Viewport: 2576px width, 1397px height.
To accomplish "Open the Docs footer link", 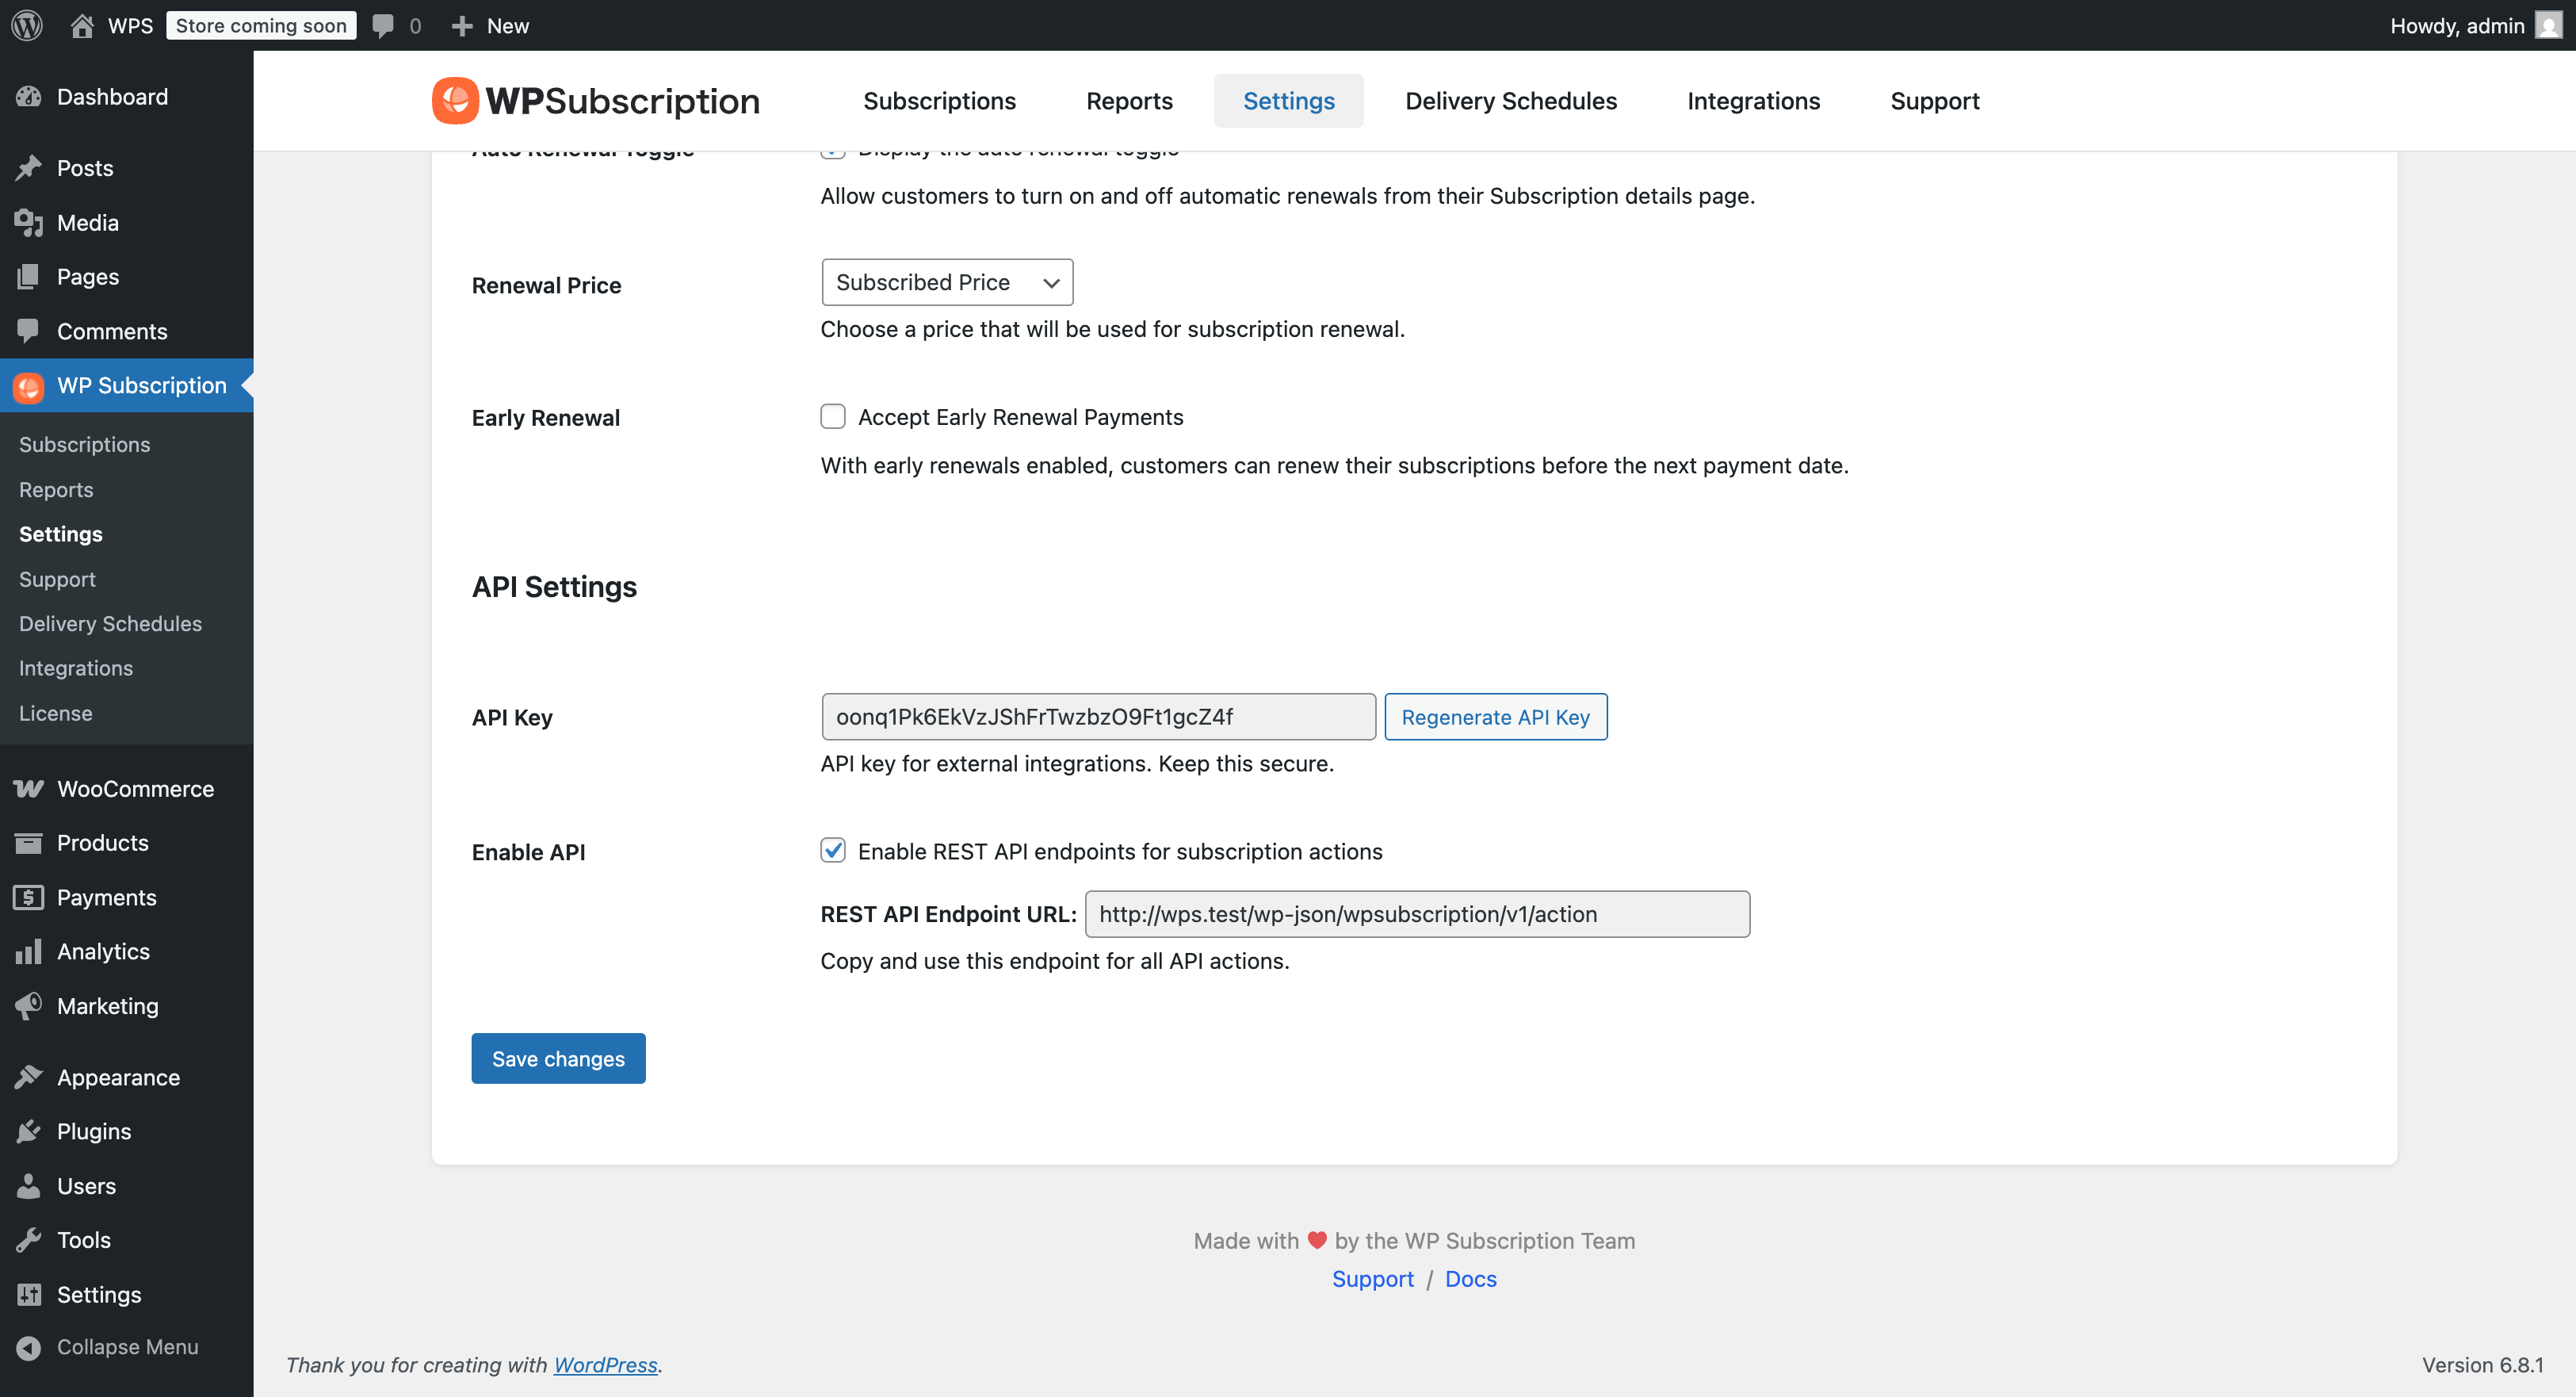I will coord(1470,1279).
